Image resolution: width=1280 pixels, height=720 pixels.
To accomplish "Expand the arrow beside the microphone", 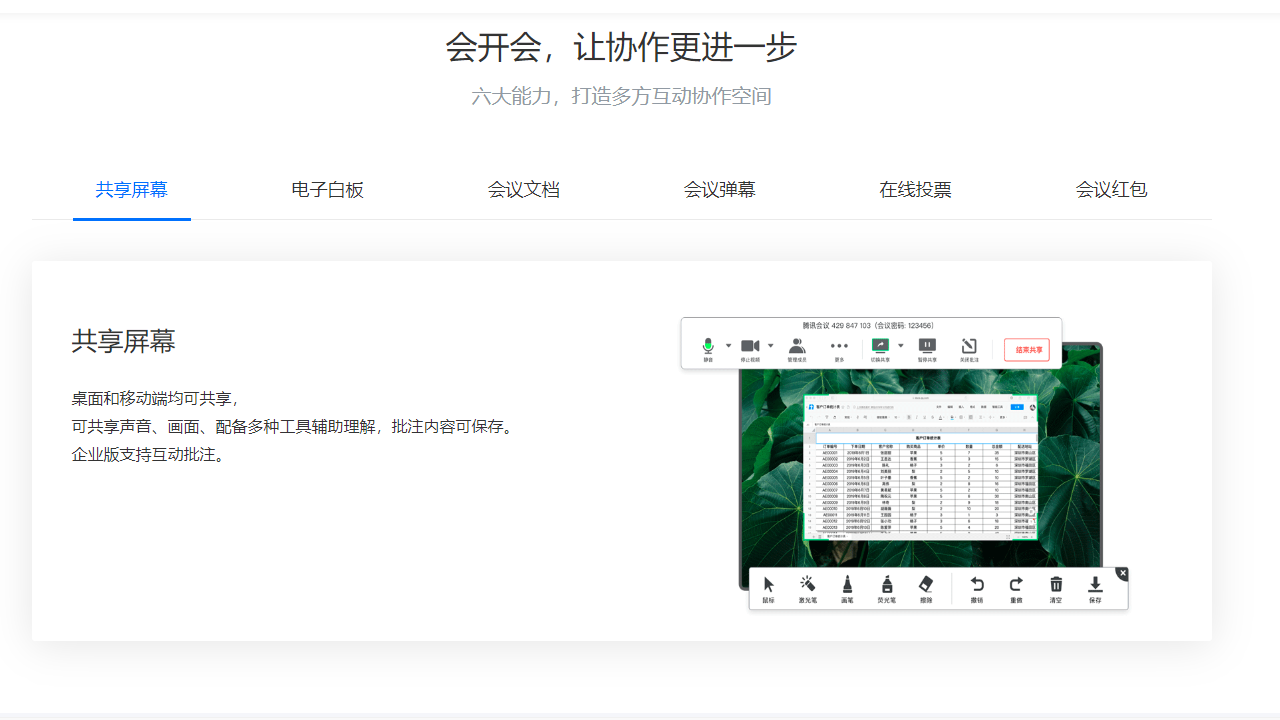I will pyautogui.click(x=729, y=346).
